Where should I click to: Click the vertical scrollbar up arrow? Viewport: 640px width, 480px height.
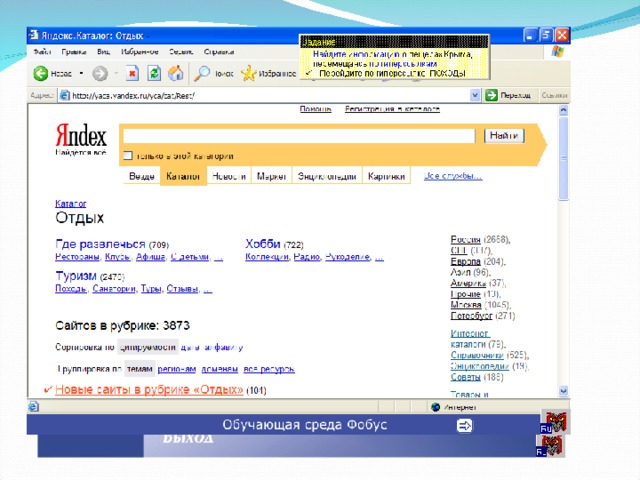pos(563,110)
